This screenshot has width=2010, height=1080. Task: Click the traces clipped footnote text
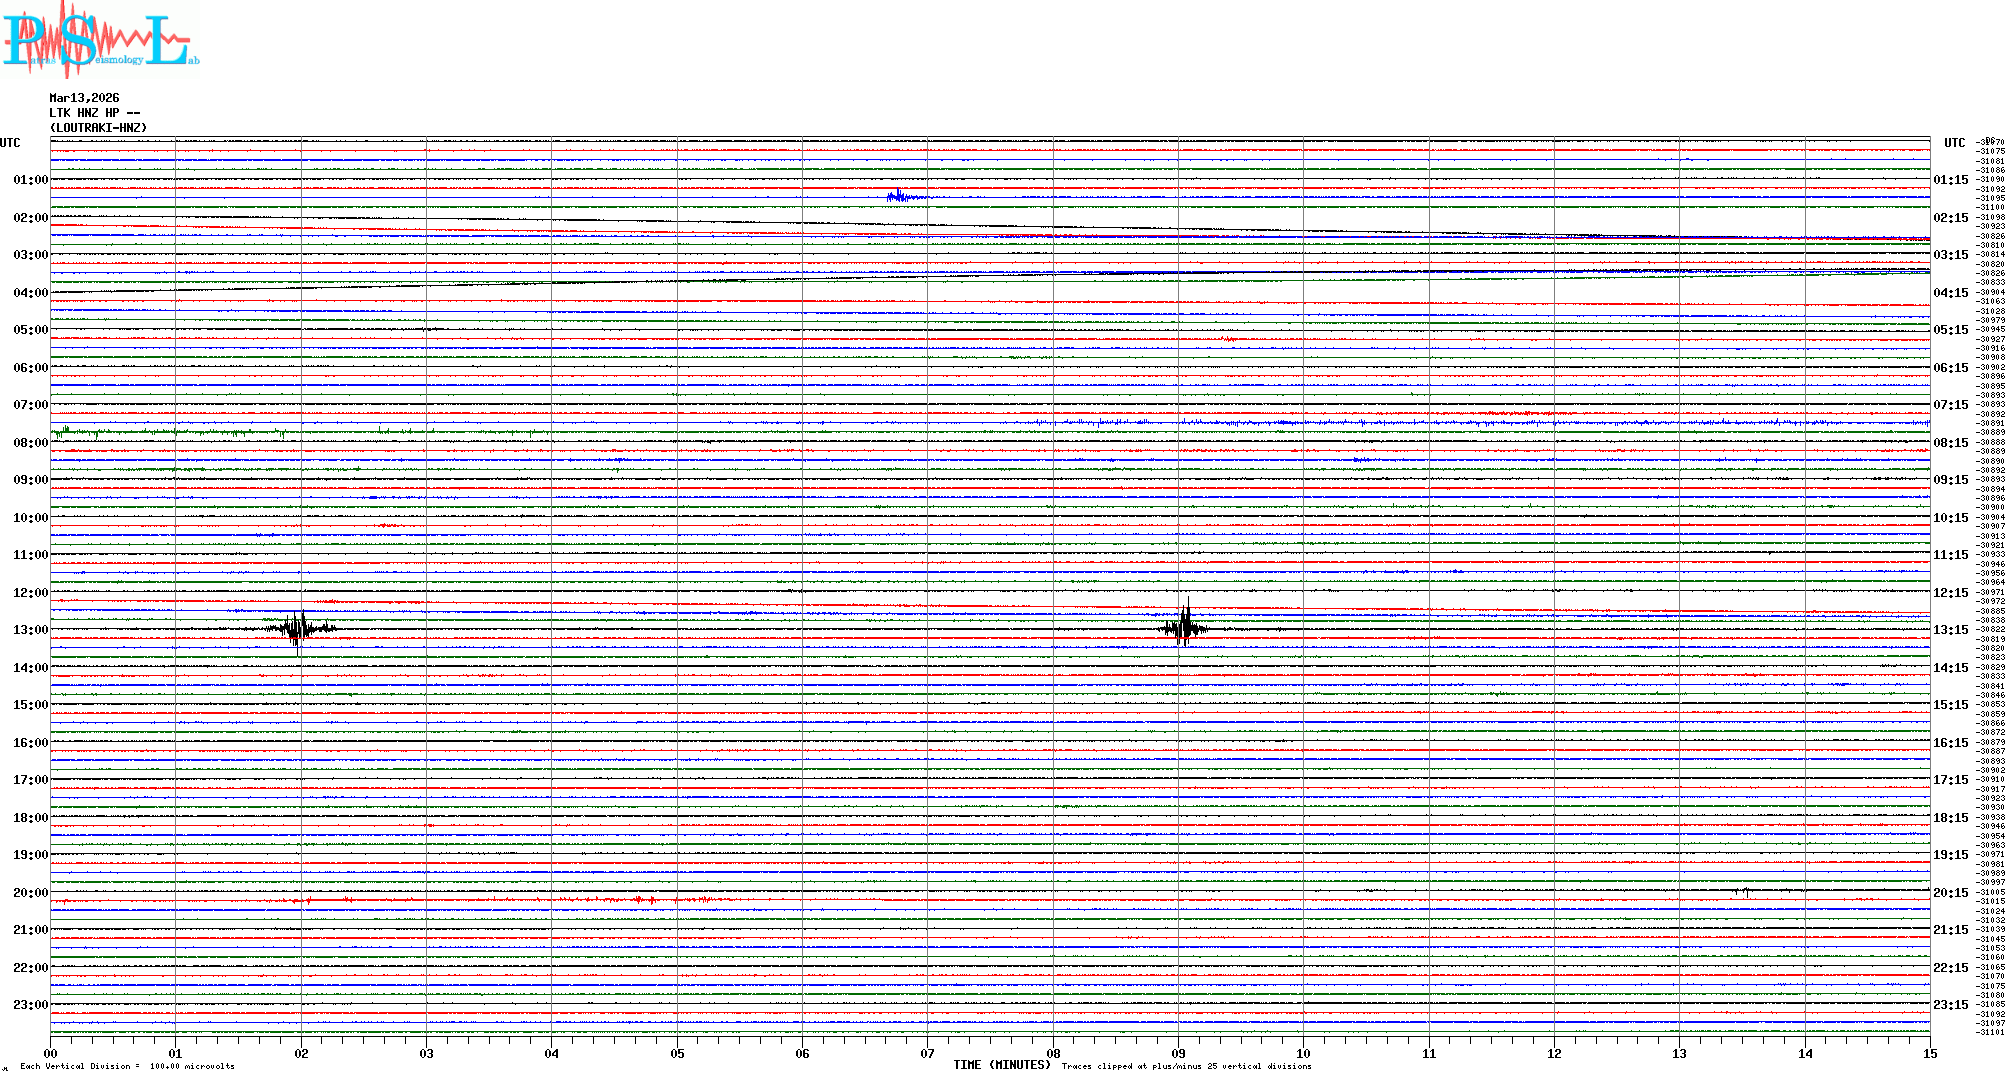tap(1186, 1066)
